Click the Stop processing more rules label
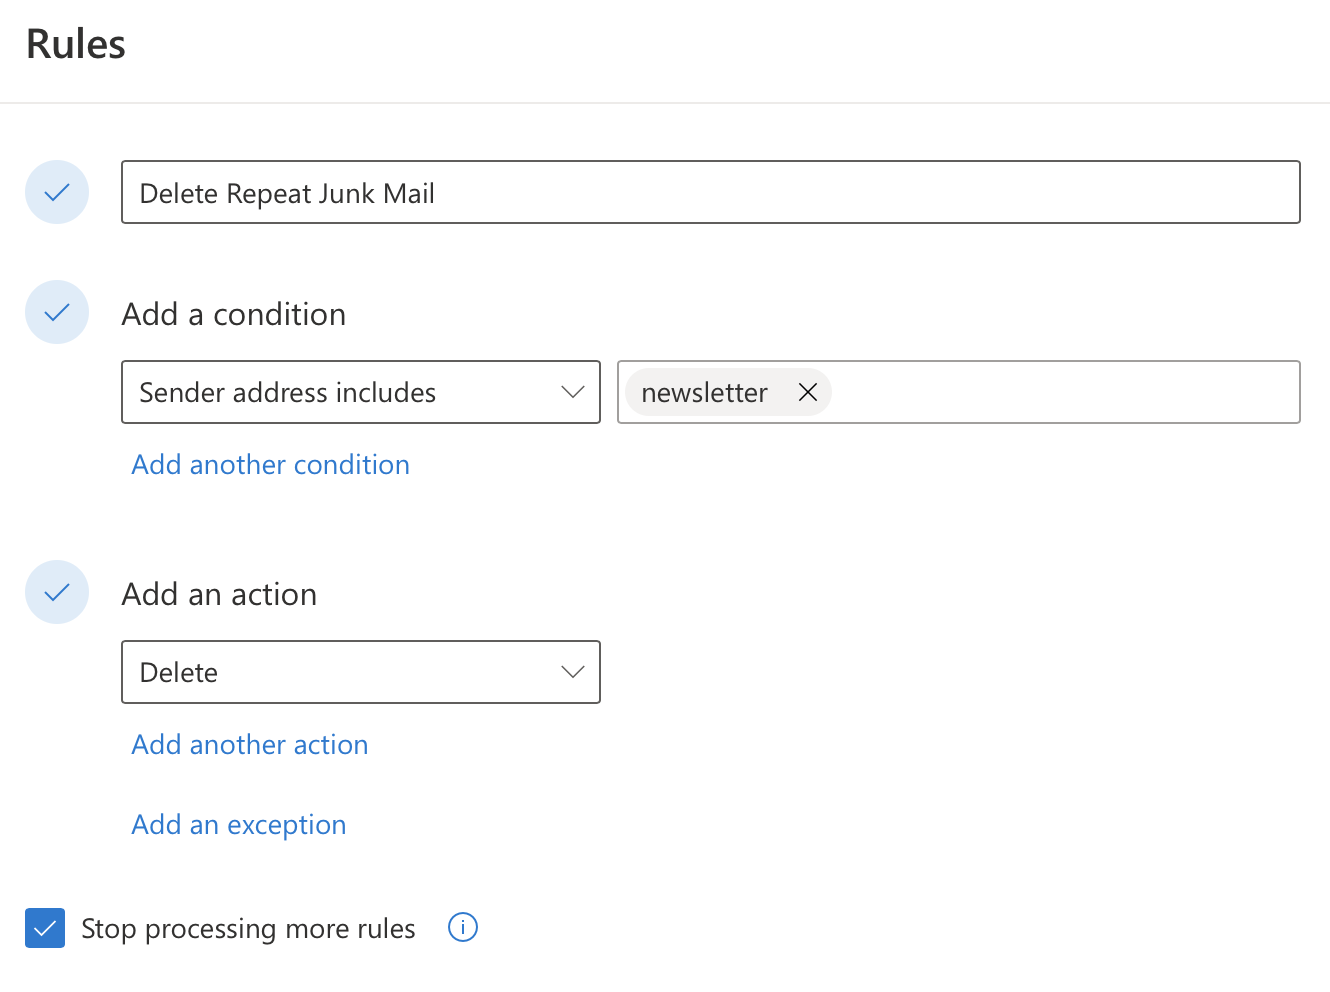 pos(248,929)
